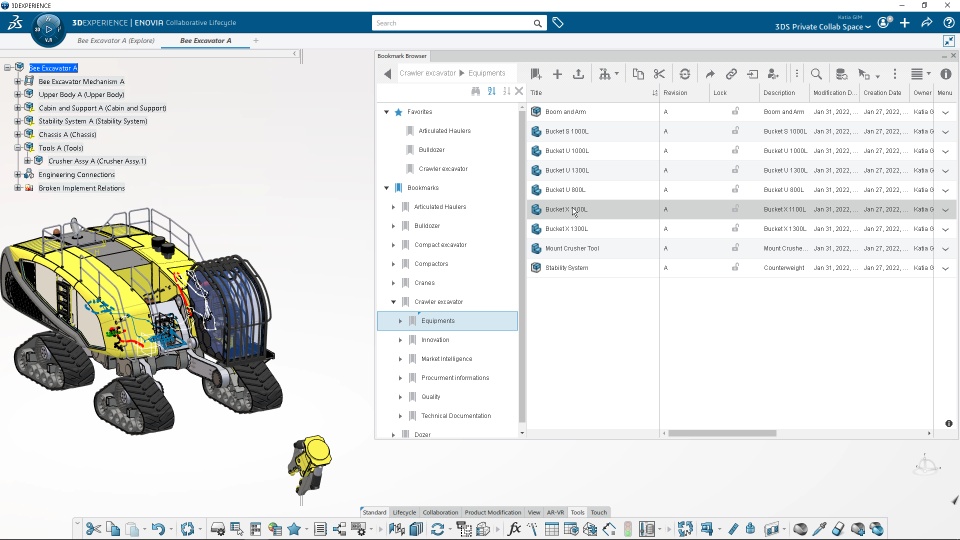Click the scissors cut icon in bottom action bar
This screenshot has width=960, height=540.
pyautogui.click(x=93, y=528)
